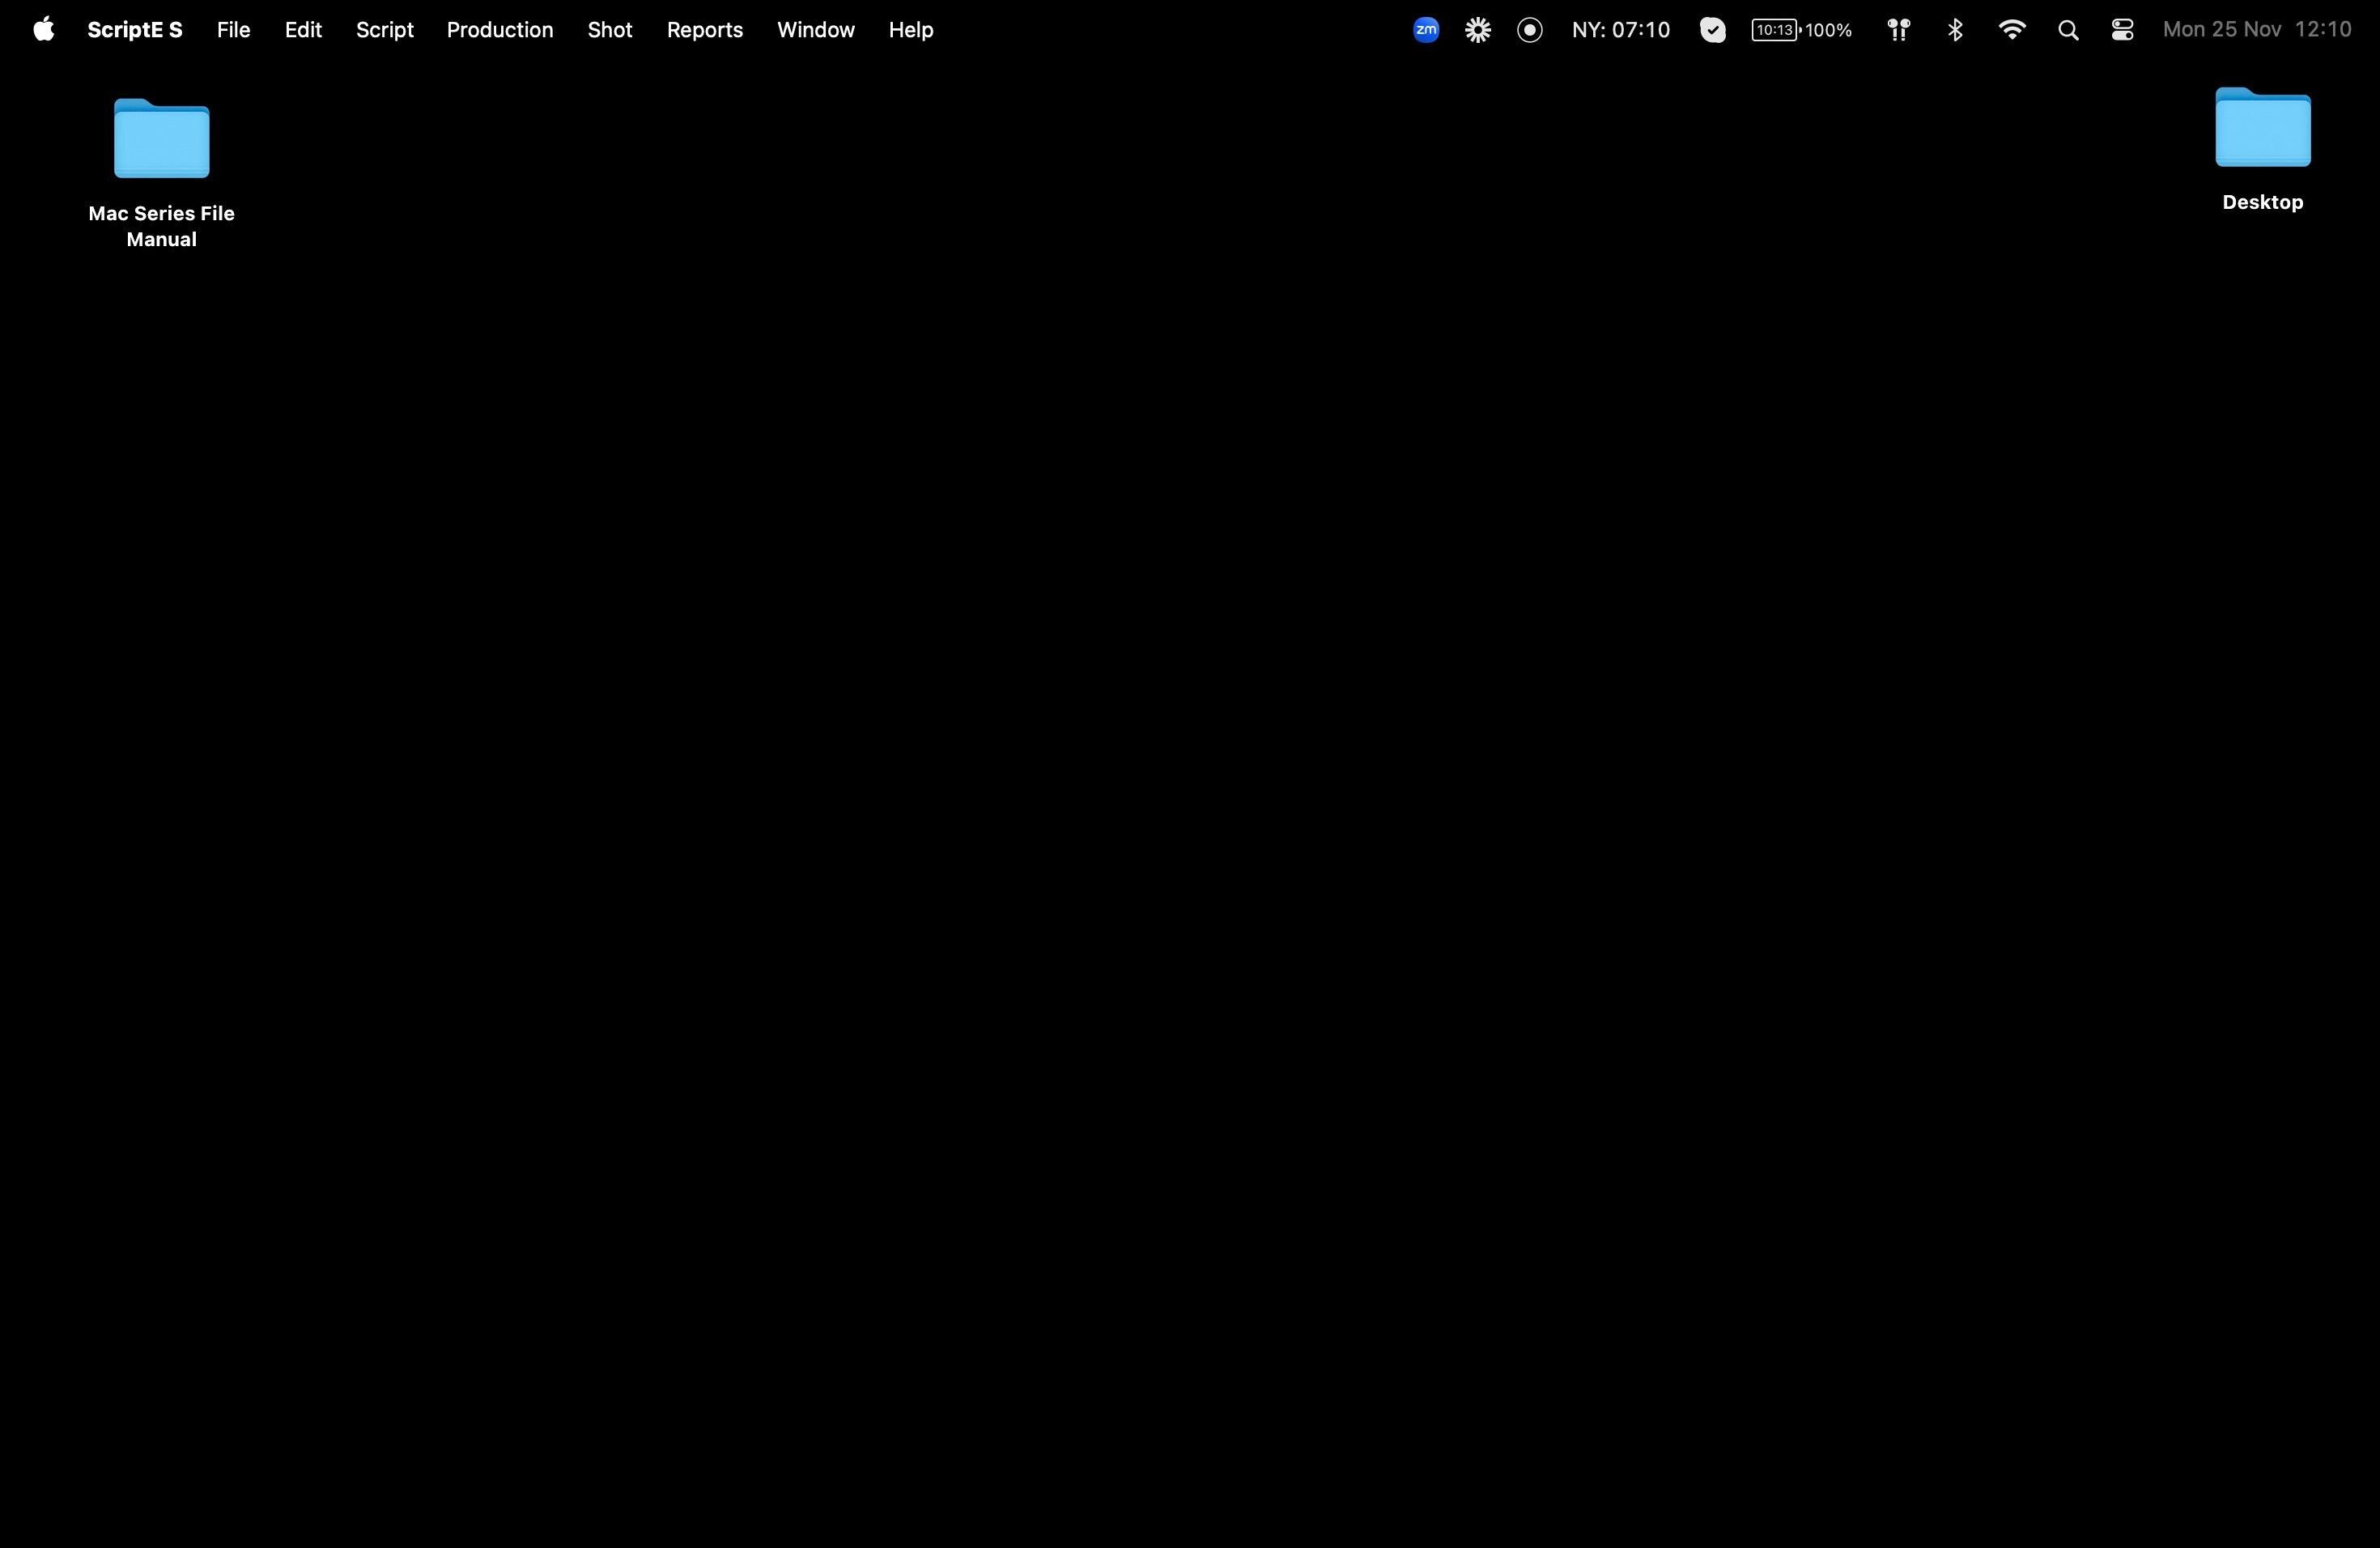This screenshot has height=1548, width=2380.
Task: Open the Bluetooth menu icon
Action: coord(1955,30)
